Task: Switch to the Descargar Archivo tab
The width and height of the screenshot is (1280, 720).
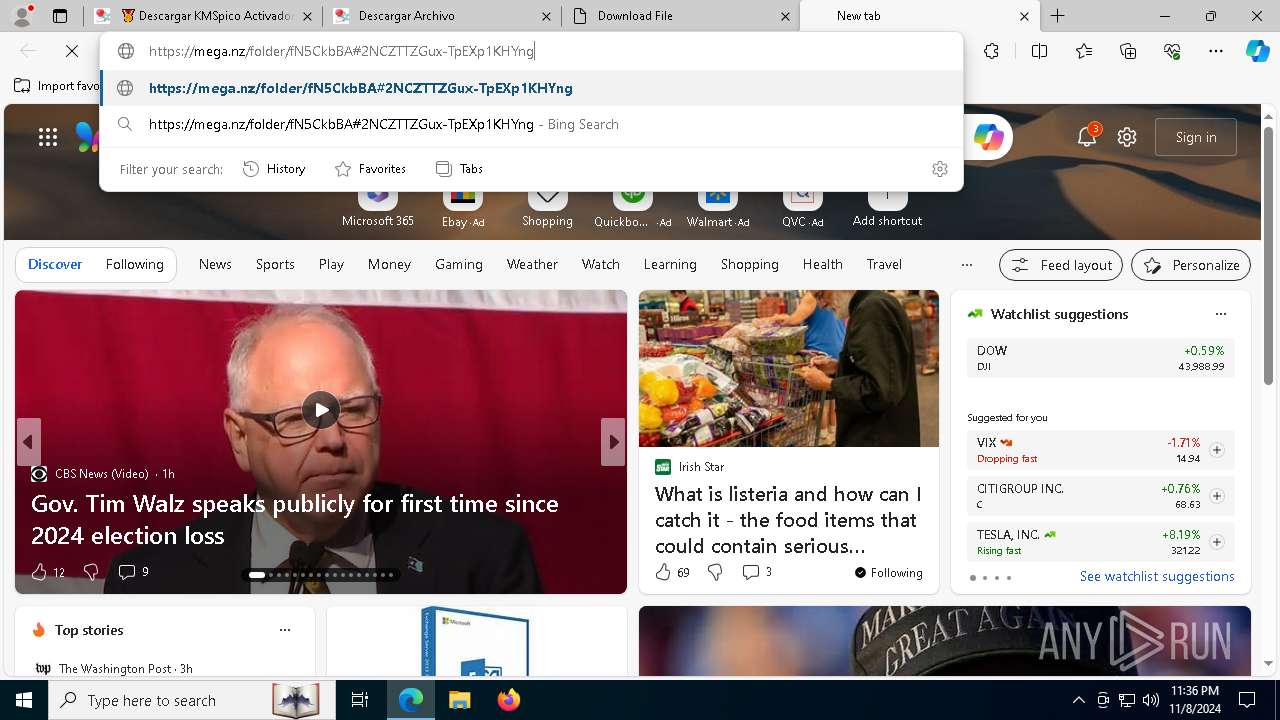Action: [x=442, y=16]
